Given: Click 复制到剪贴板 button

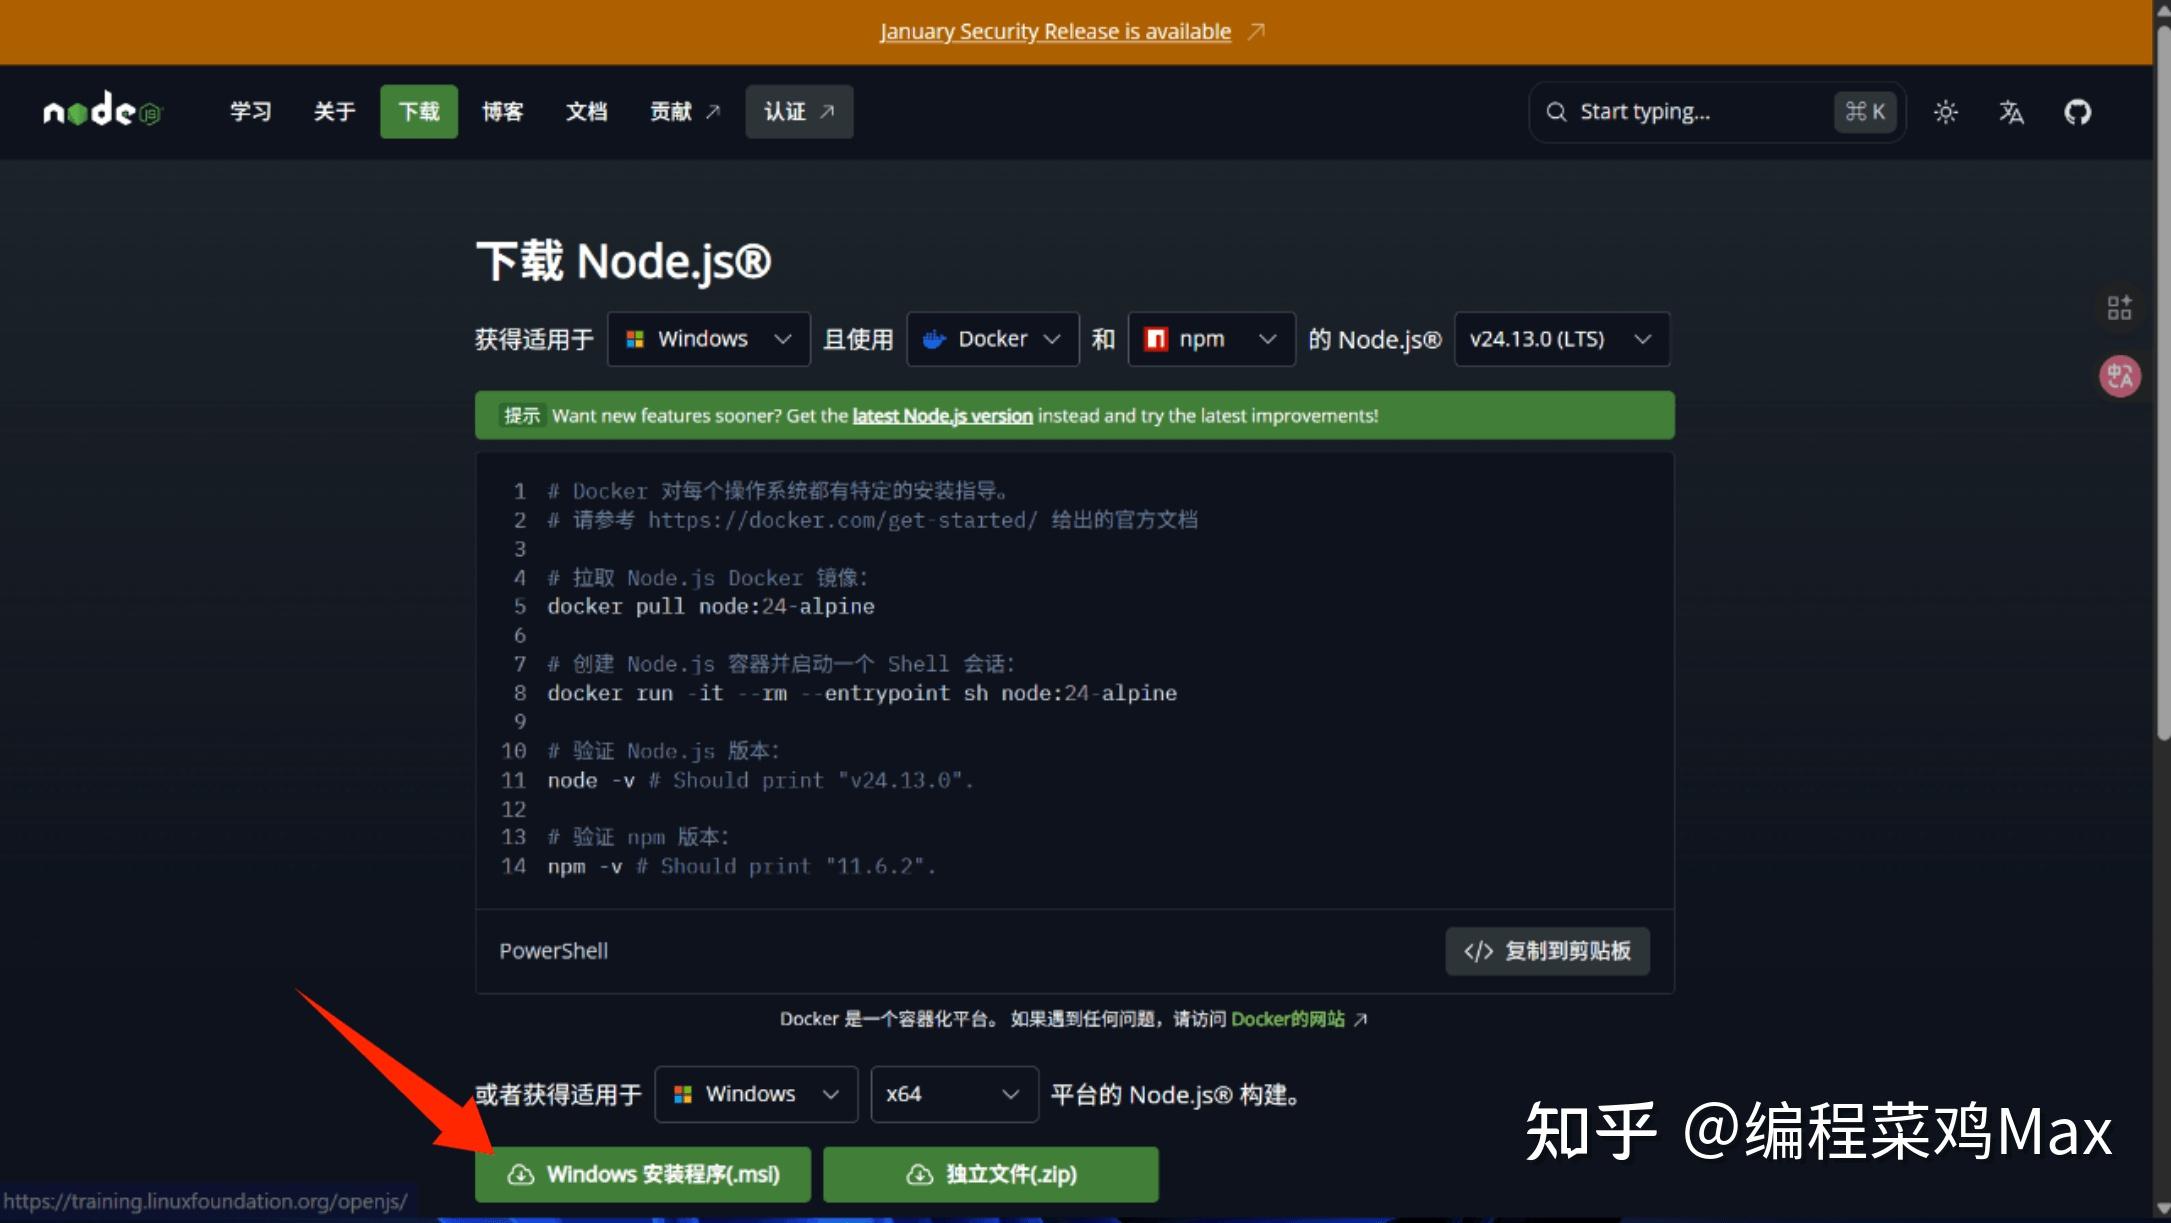Looking at the screenshot, I should click(x=1547, y=951).
